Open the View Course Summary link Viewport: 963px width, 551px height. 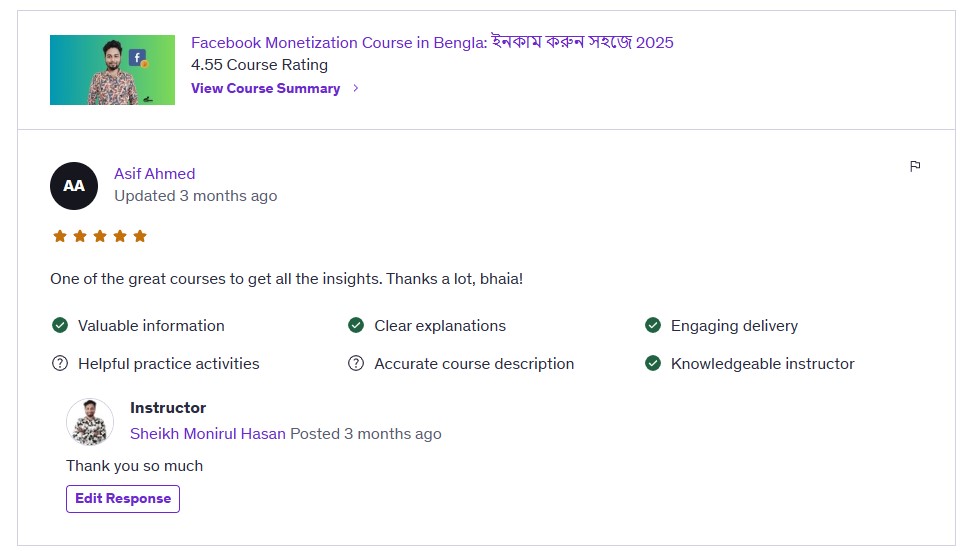[x=265, y=88]
